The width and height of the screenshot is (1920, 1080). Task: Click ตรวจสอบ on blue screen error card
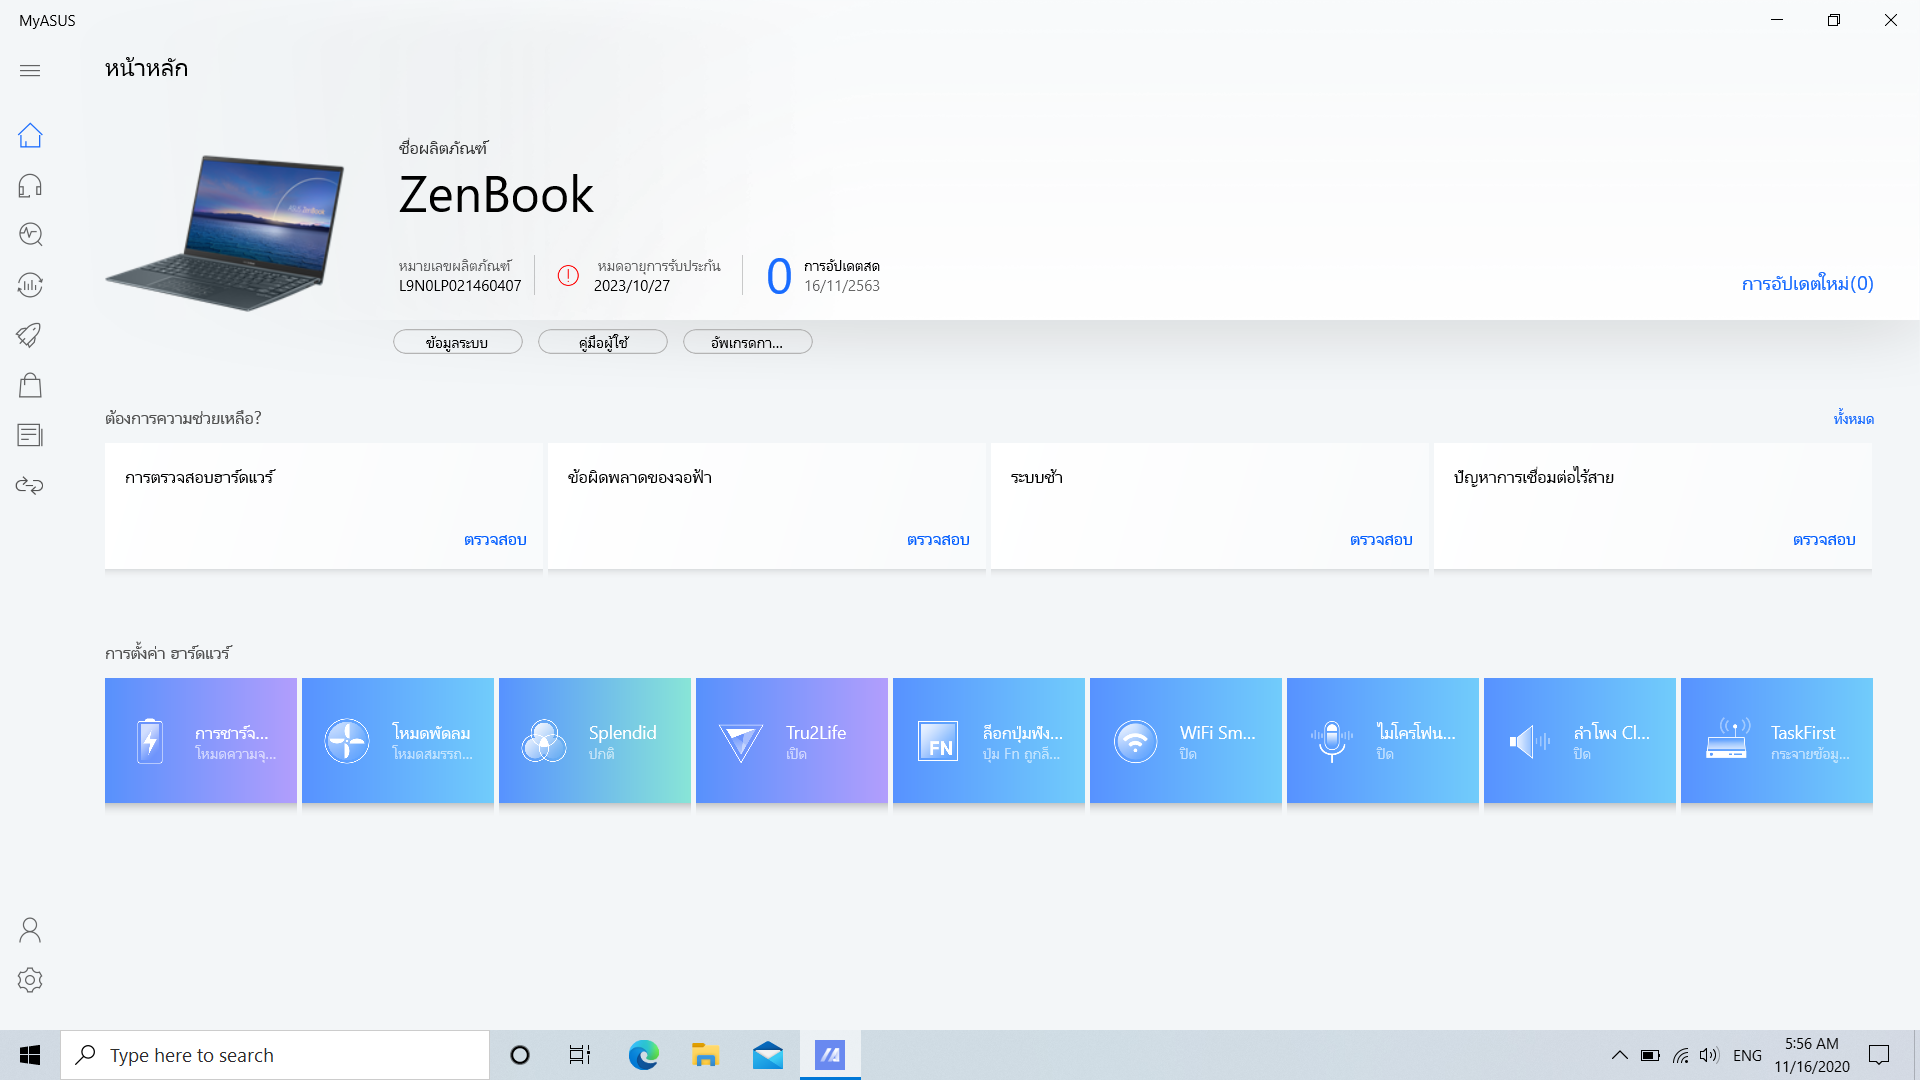[938, 540]
